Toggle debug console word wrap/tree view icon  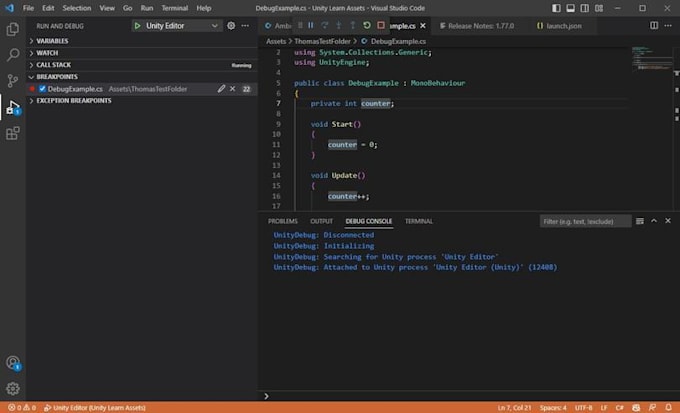coord(640,221)
